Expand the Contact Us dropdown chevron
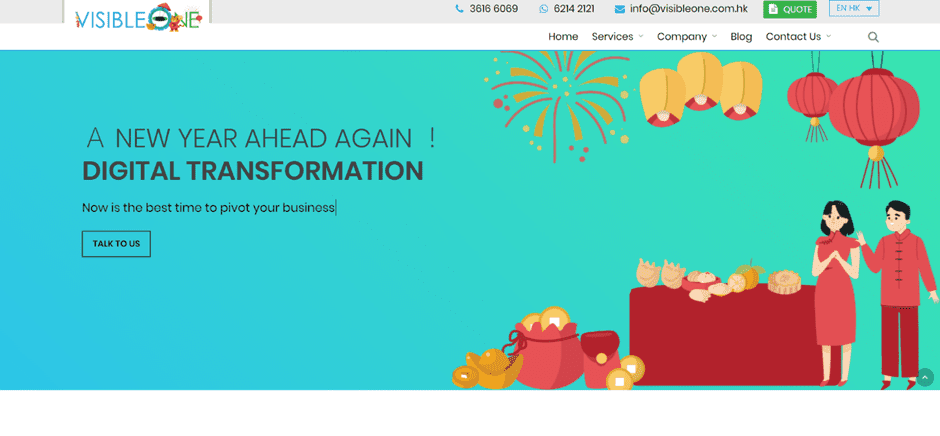 (x=828, y=37)
